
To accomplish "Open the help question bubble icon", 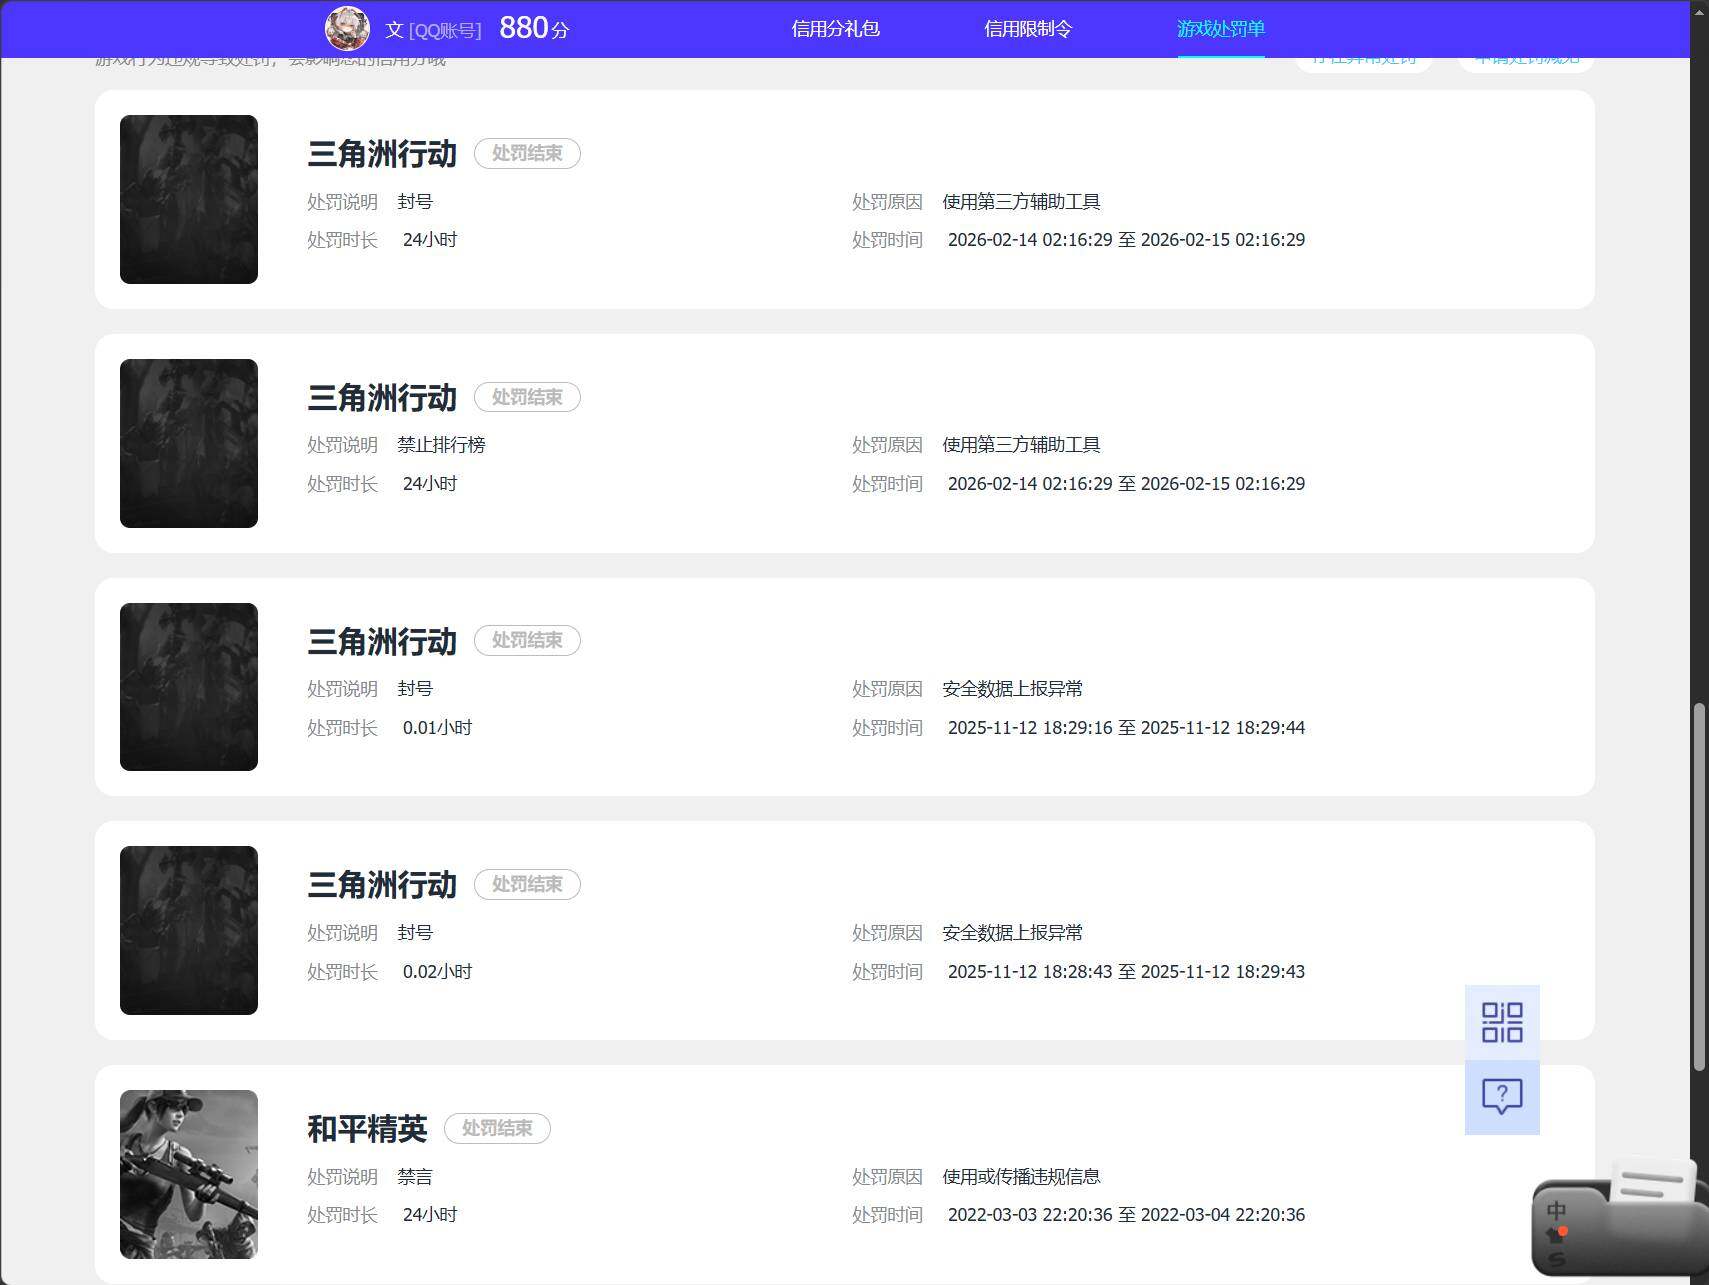I will click(x=1502, y=1097).
